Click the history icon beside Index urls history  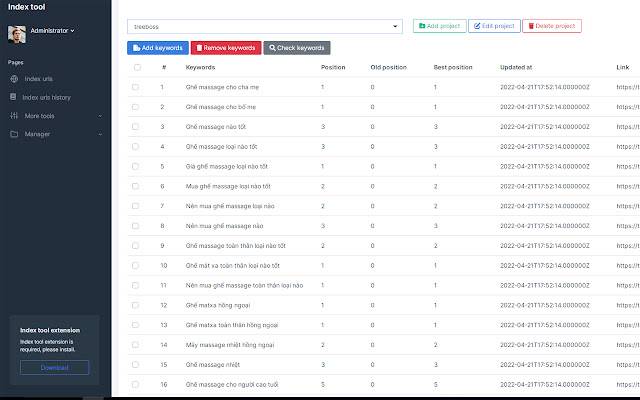tap(13, 97)
